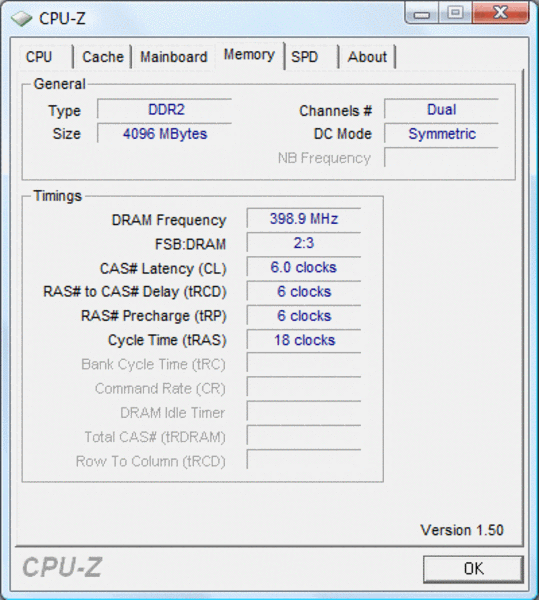Click the maximize window button
Viewport: 539px width, 600px height.
coord(455,13)
